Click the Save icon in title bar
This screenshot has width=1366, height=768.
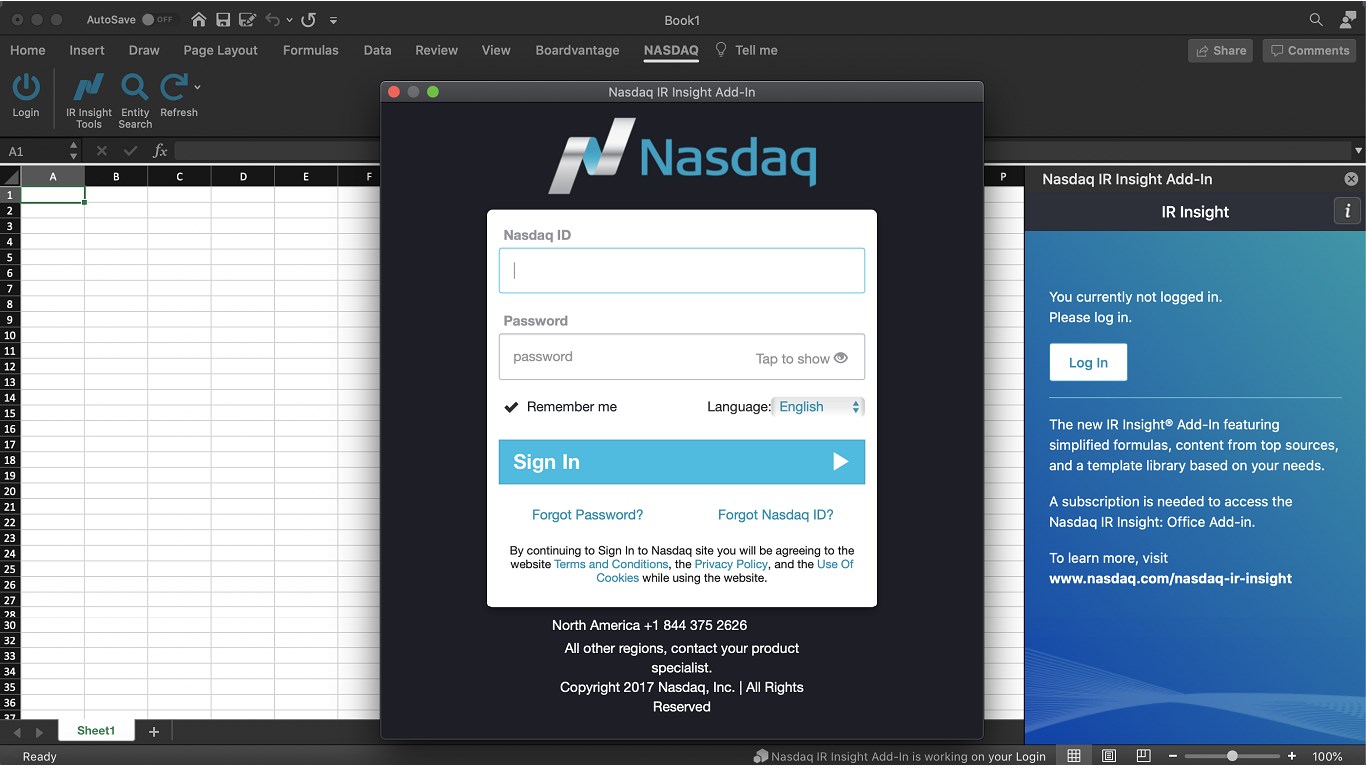click(x=223, y=20)
